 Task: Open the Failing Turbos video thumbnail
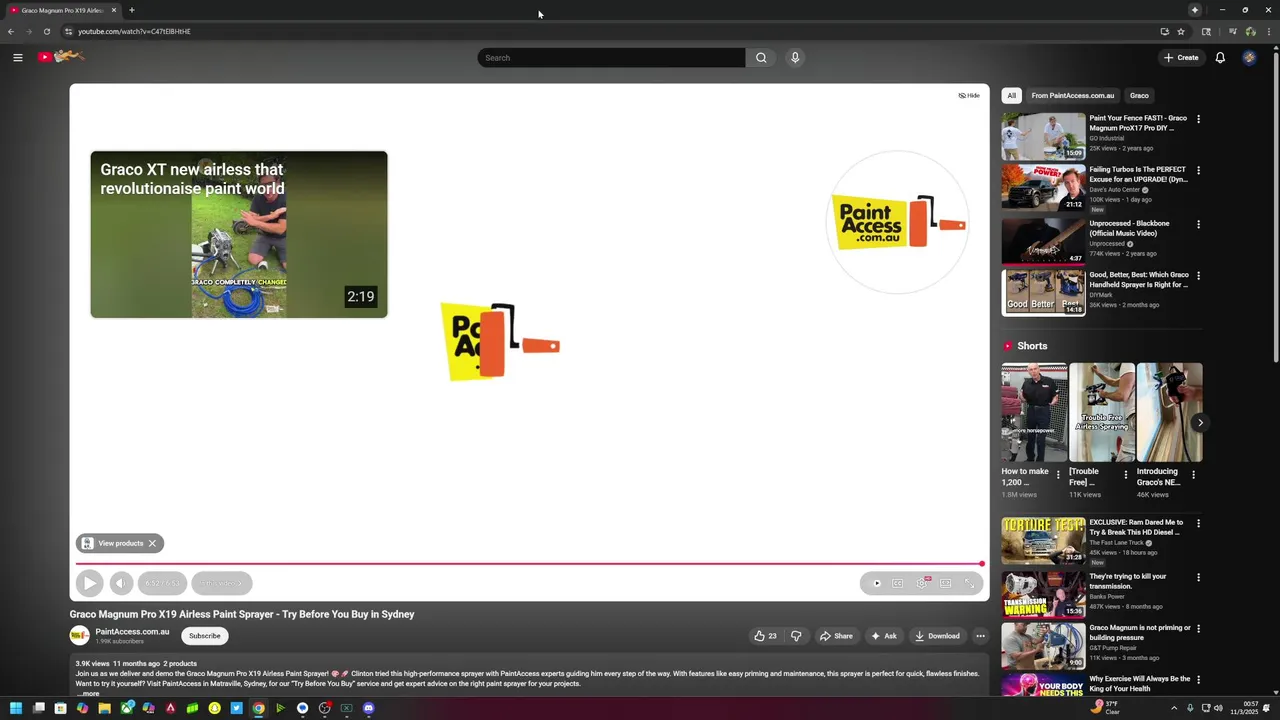tap(1043, 187)
